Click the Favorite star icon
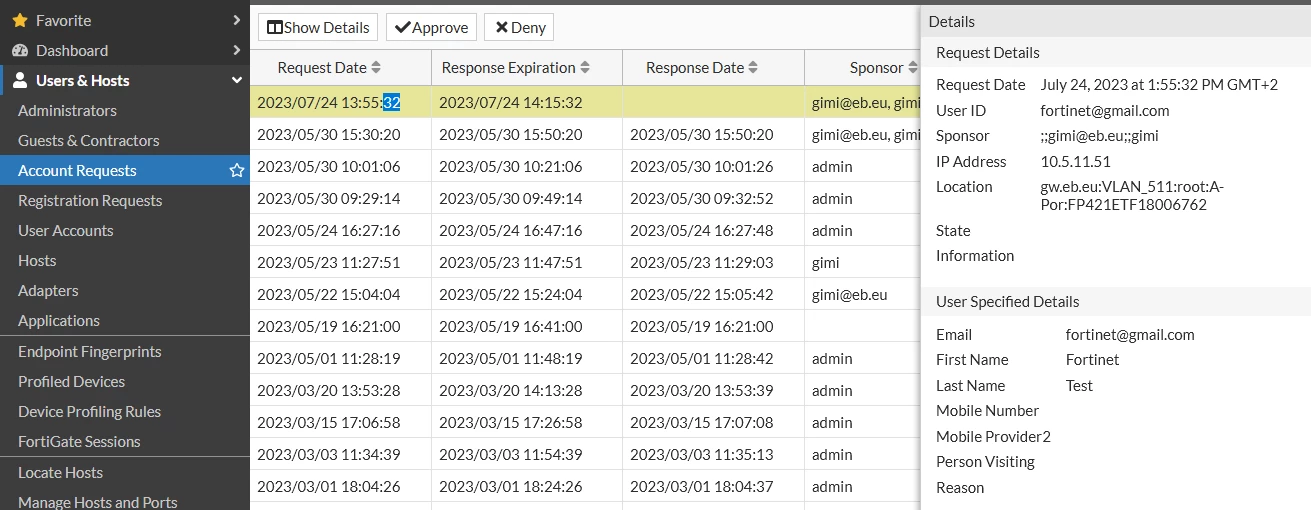Viewport: 1311px width, 510px height. tap(20, 20)
